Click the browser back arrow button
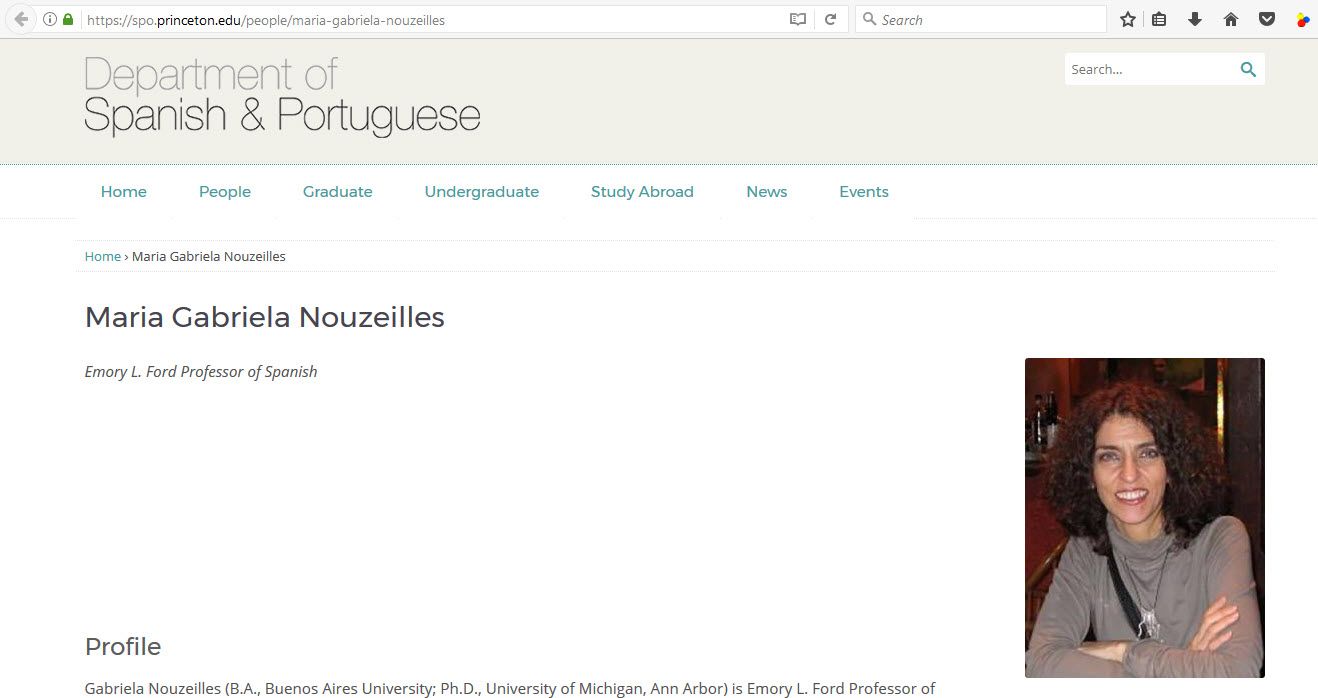1318x698 pixels. tap(21, 19)
